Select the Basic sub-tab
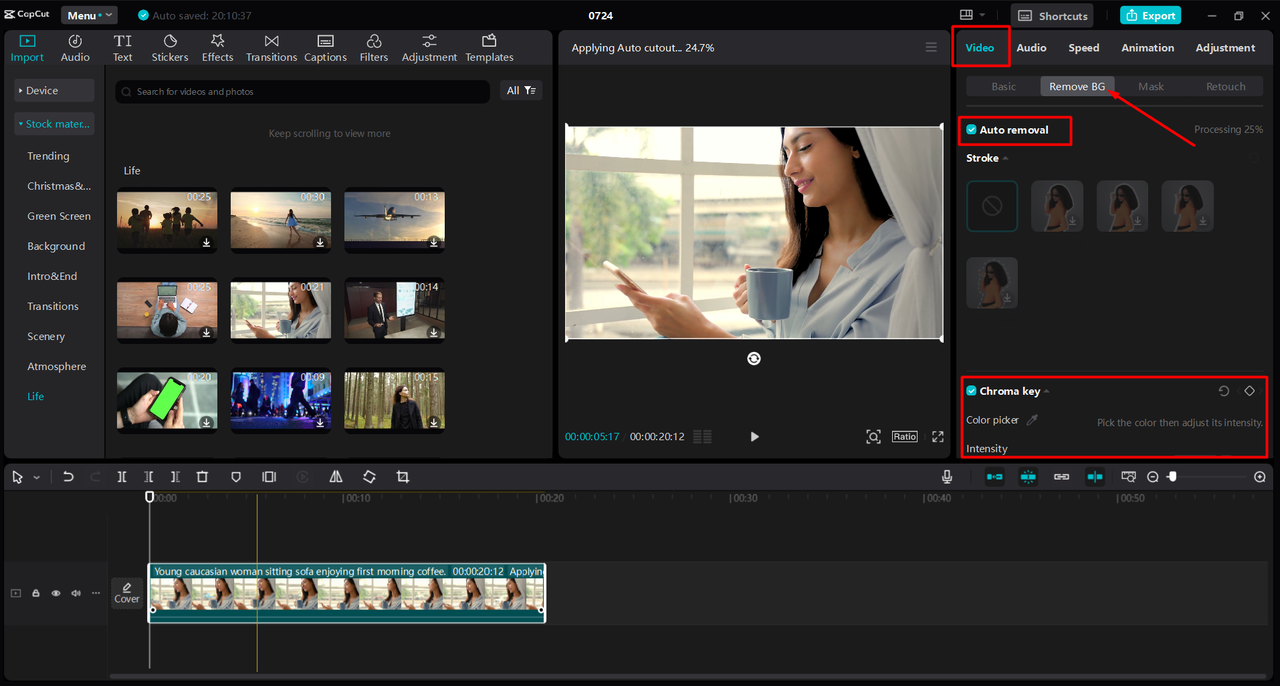The width and height of the screenshot is (1280, 686). 1003,86
